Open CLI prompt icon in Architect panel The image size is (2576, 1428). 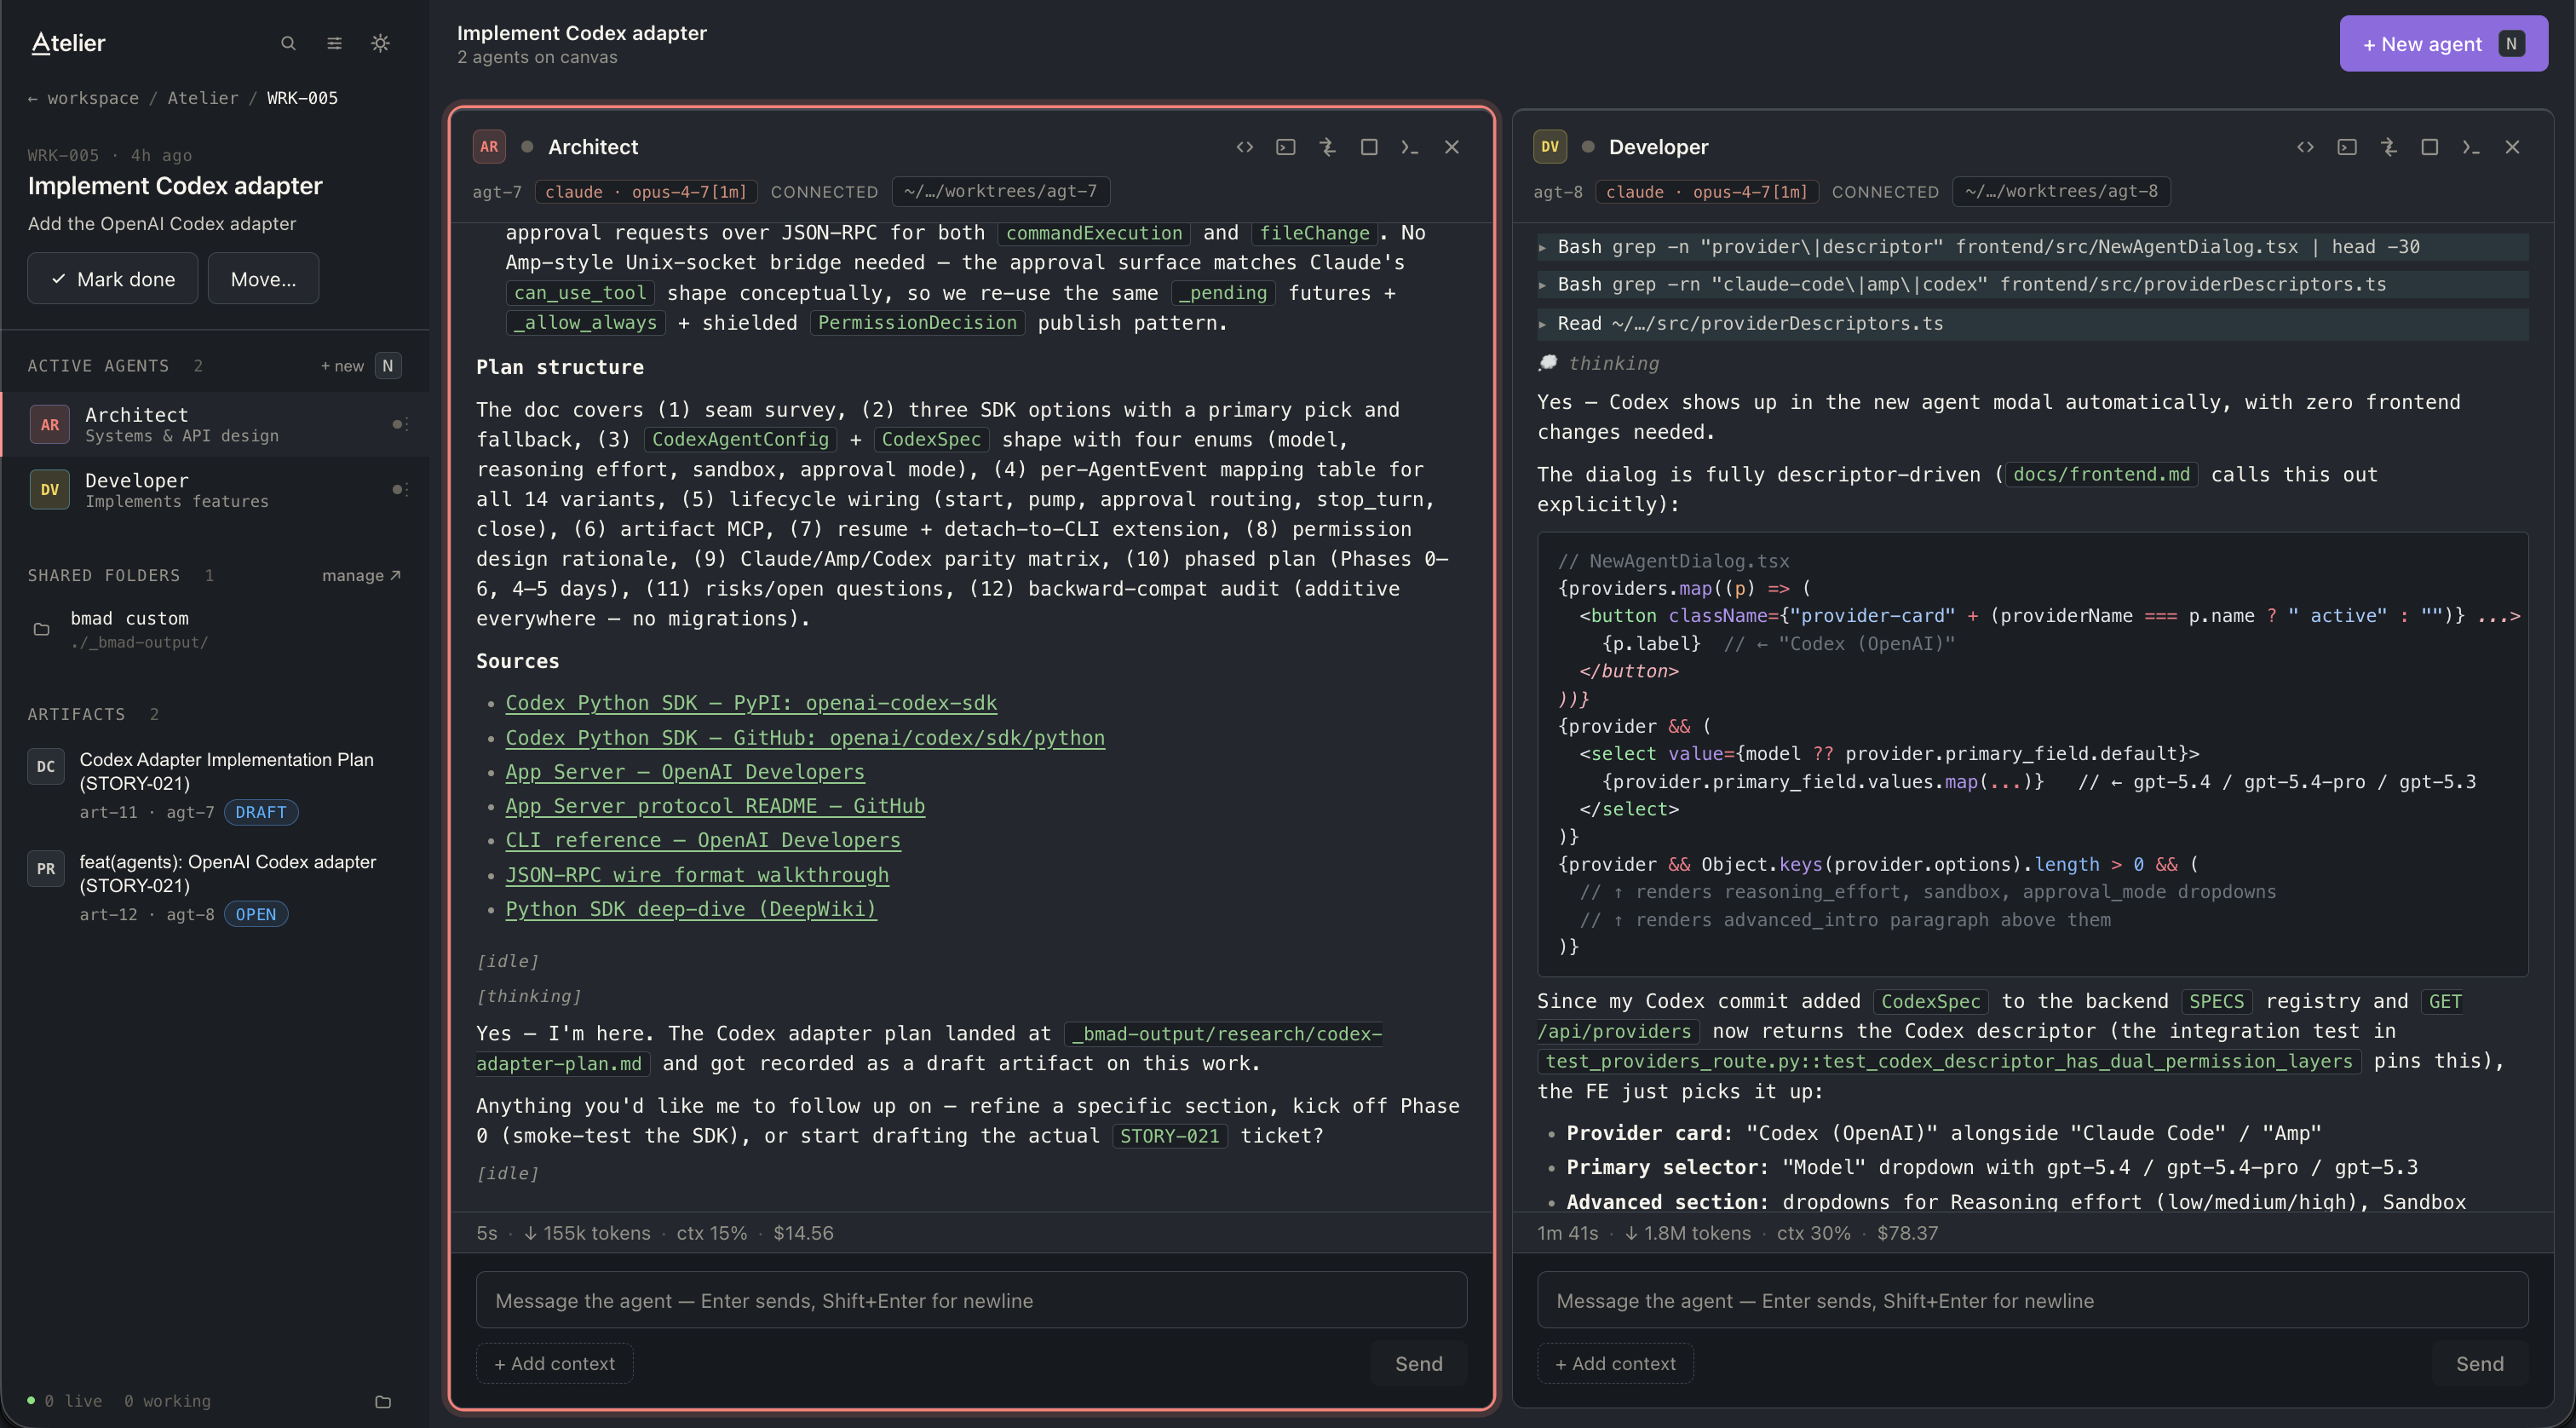(x=1410, y=147)
